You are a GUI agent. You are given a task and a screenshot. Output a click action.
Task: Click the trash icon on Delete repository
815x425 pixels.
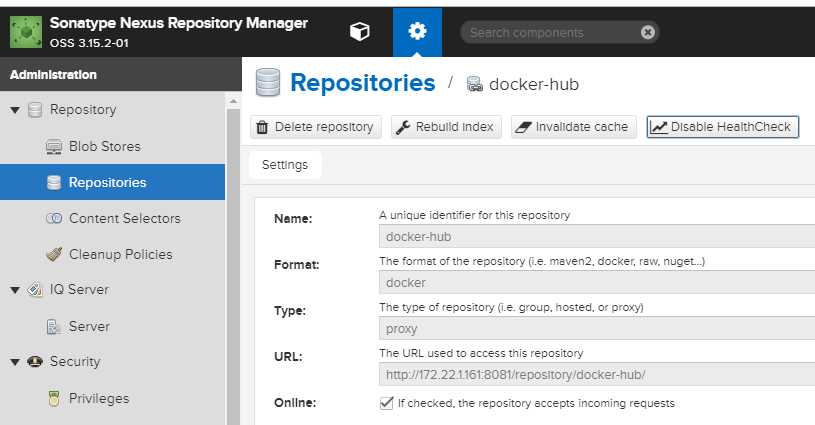pos(262,127)
